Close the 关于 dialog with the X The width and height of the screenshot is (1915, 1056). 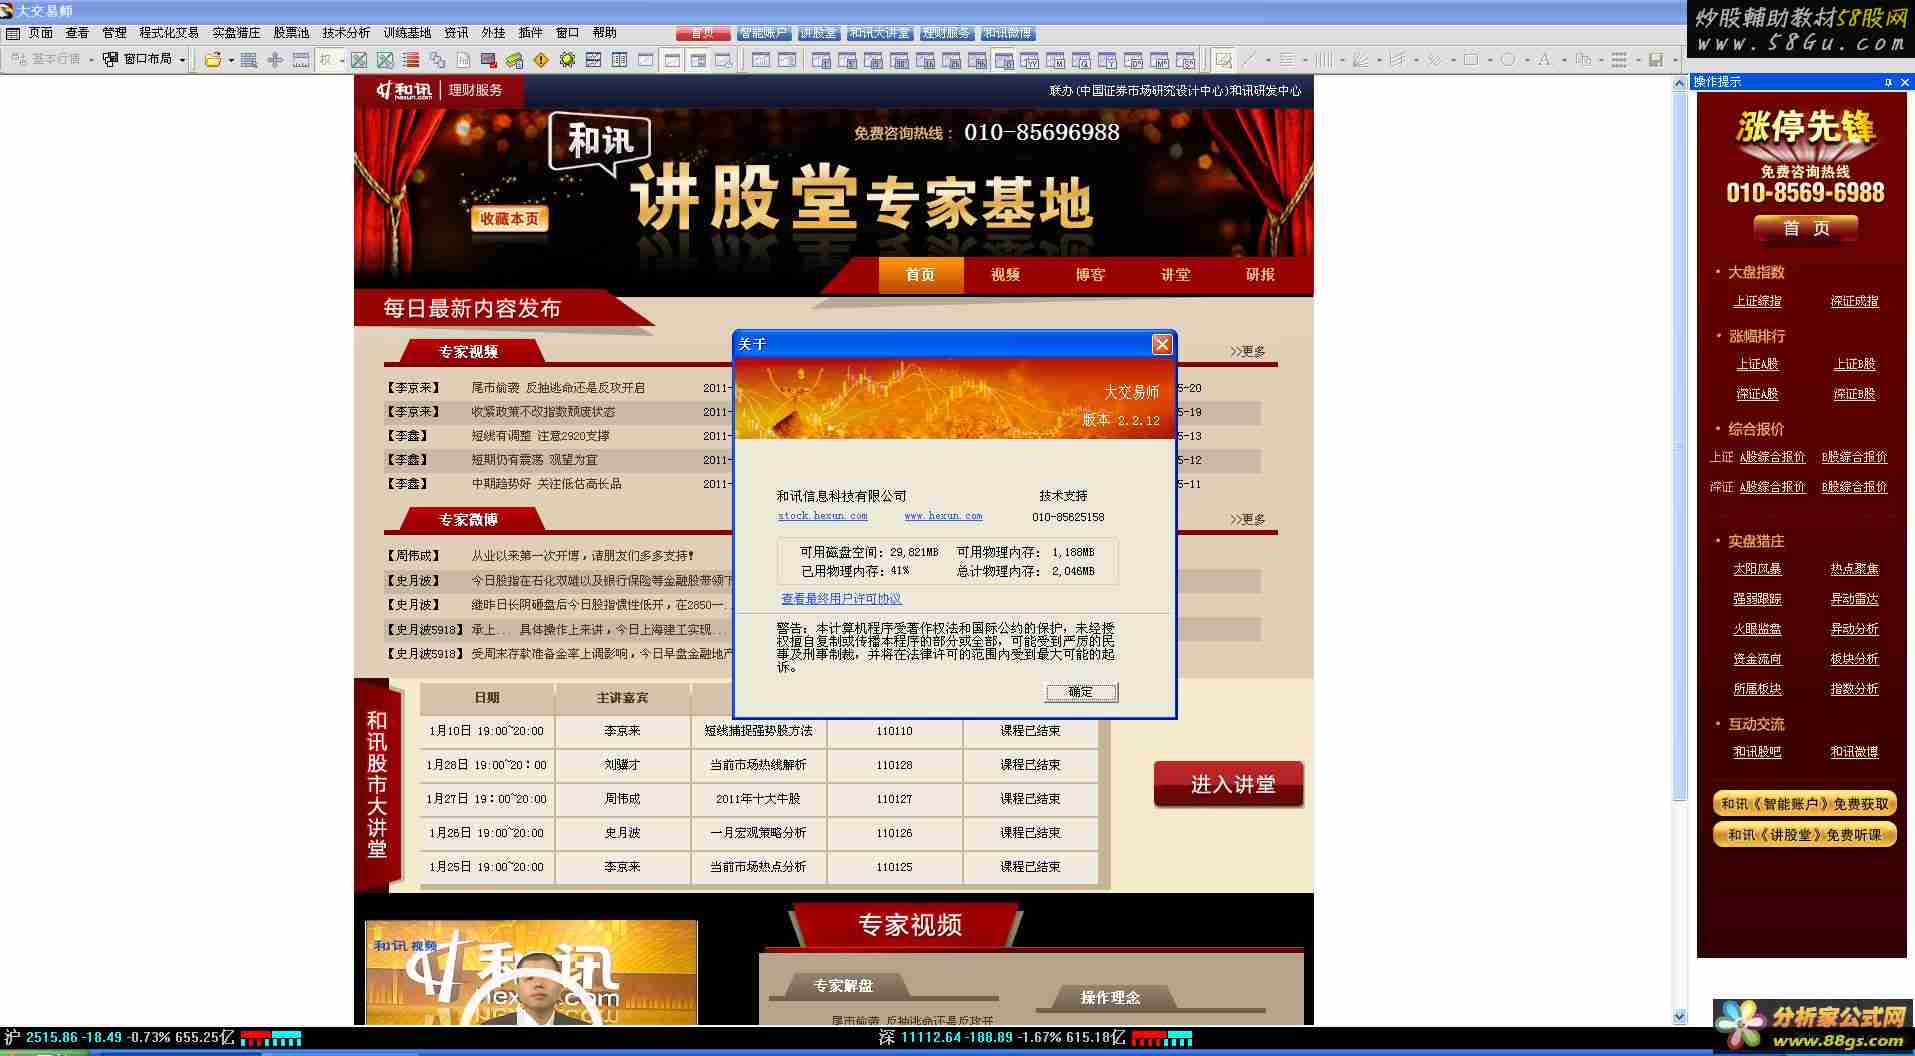1161,344
